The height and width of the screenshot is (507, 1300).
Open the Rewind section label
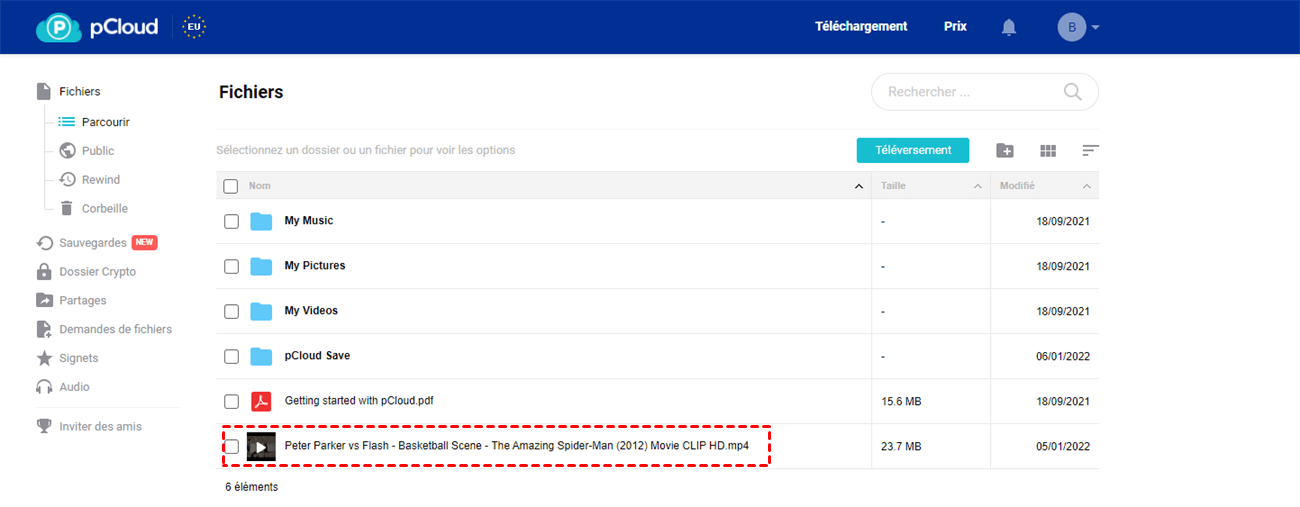[101, 180]
